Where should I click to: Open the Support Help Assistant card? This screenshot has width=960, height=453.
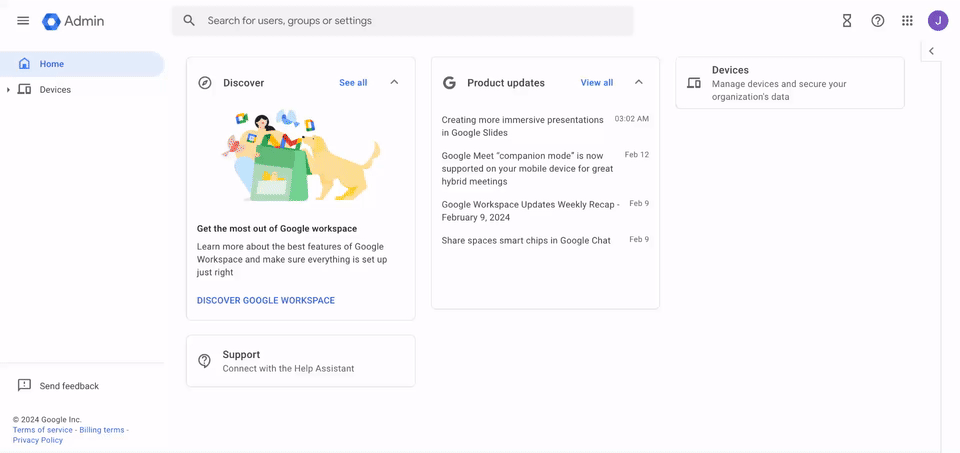301,361
